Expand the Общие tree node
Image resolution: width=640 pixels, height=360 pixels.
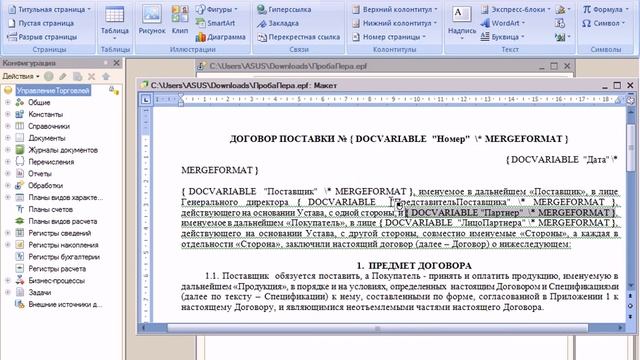point(7,102)
